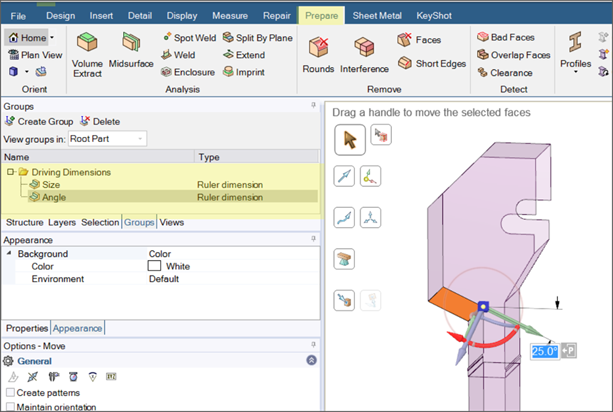Select the Size ruler dimension group
This screenshot has width=613, height=412.
51,184
